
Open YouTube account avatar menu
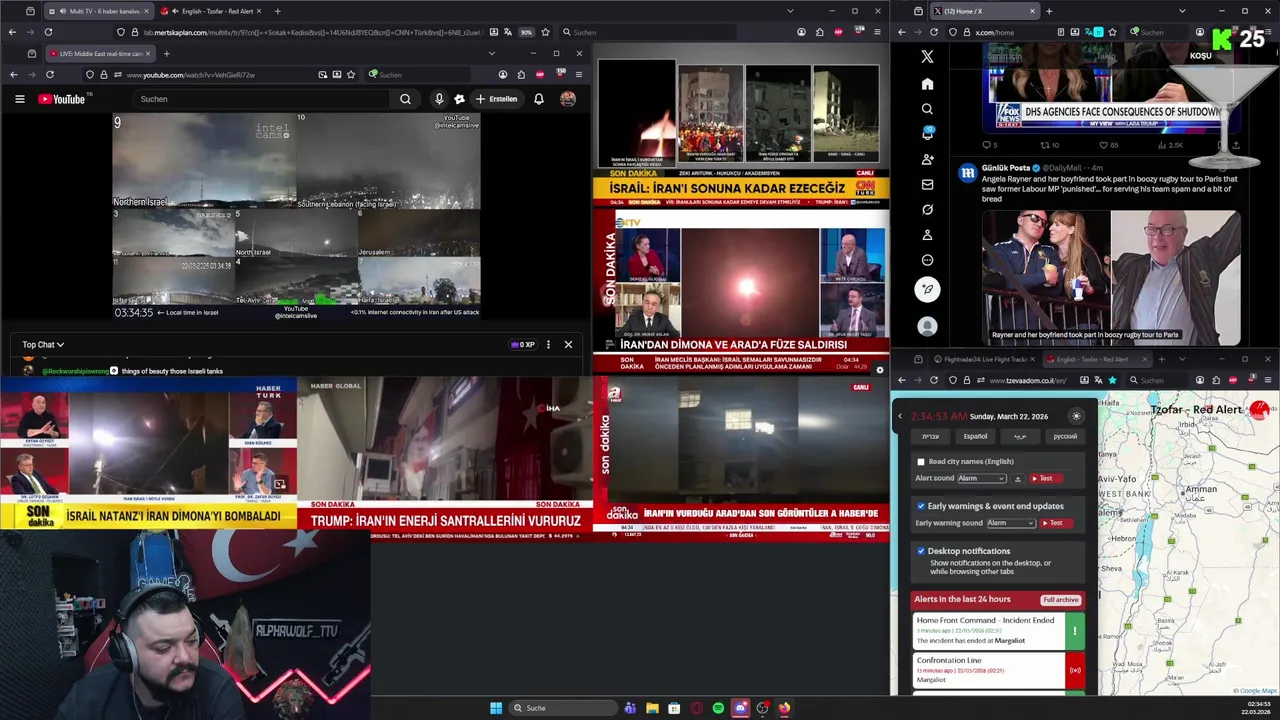click(x=568, y=99)
